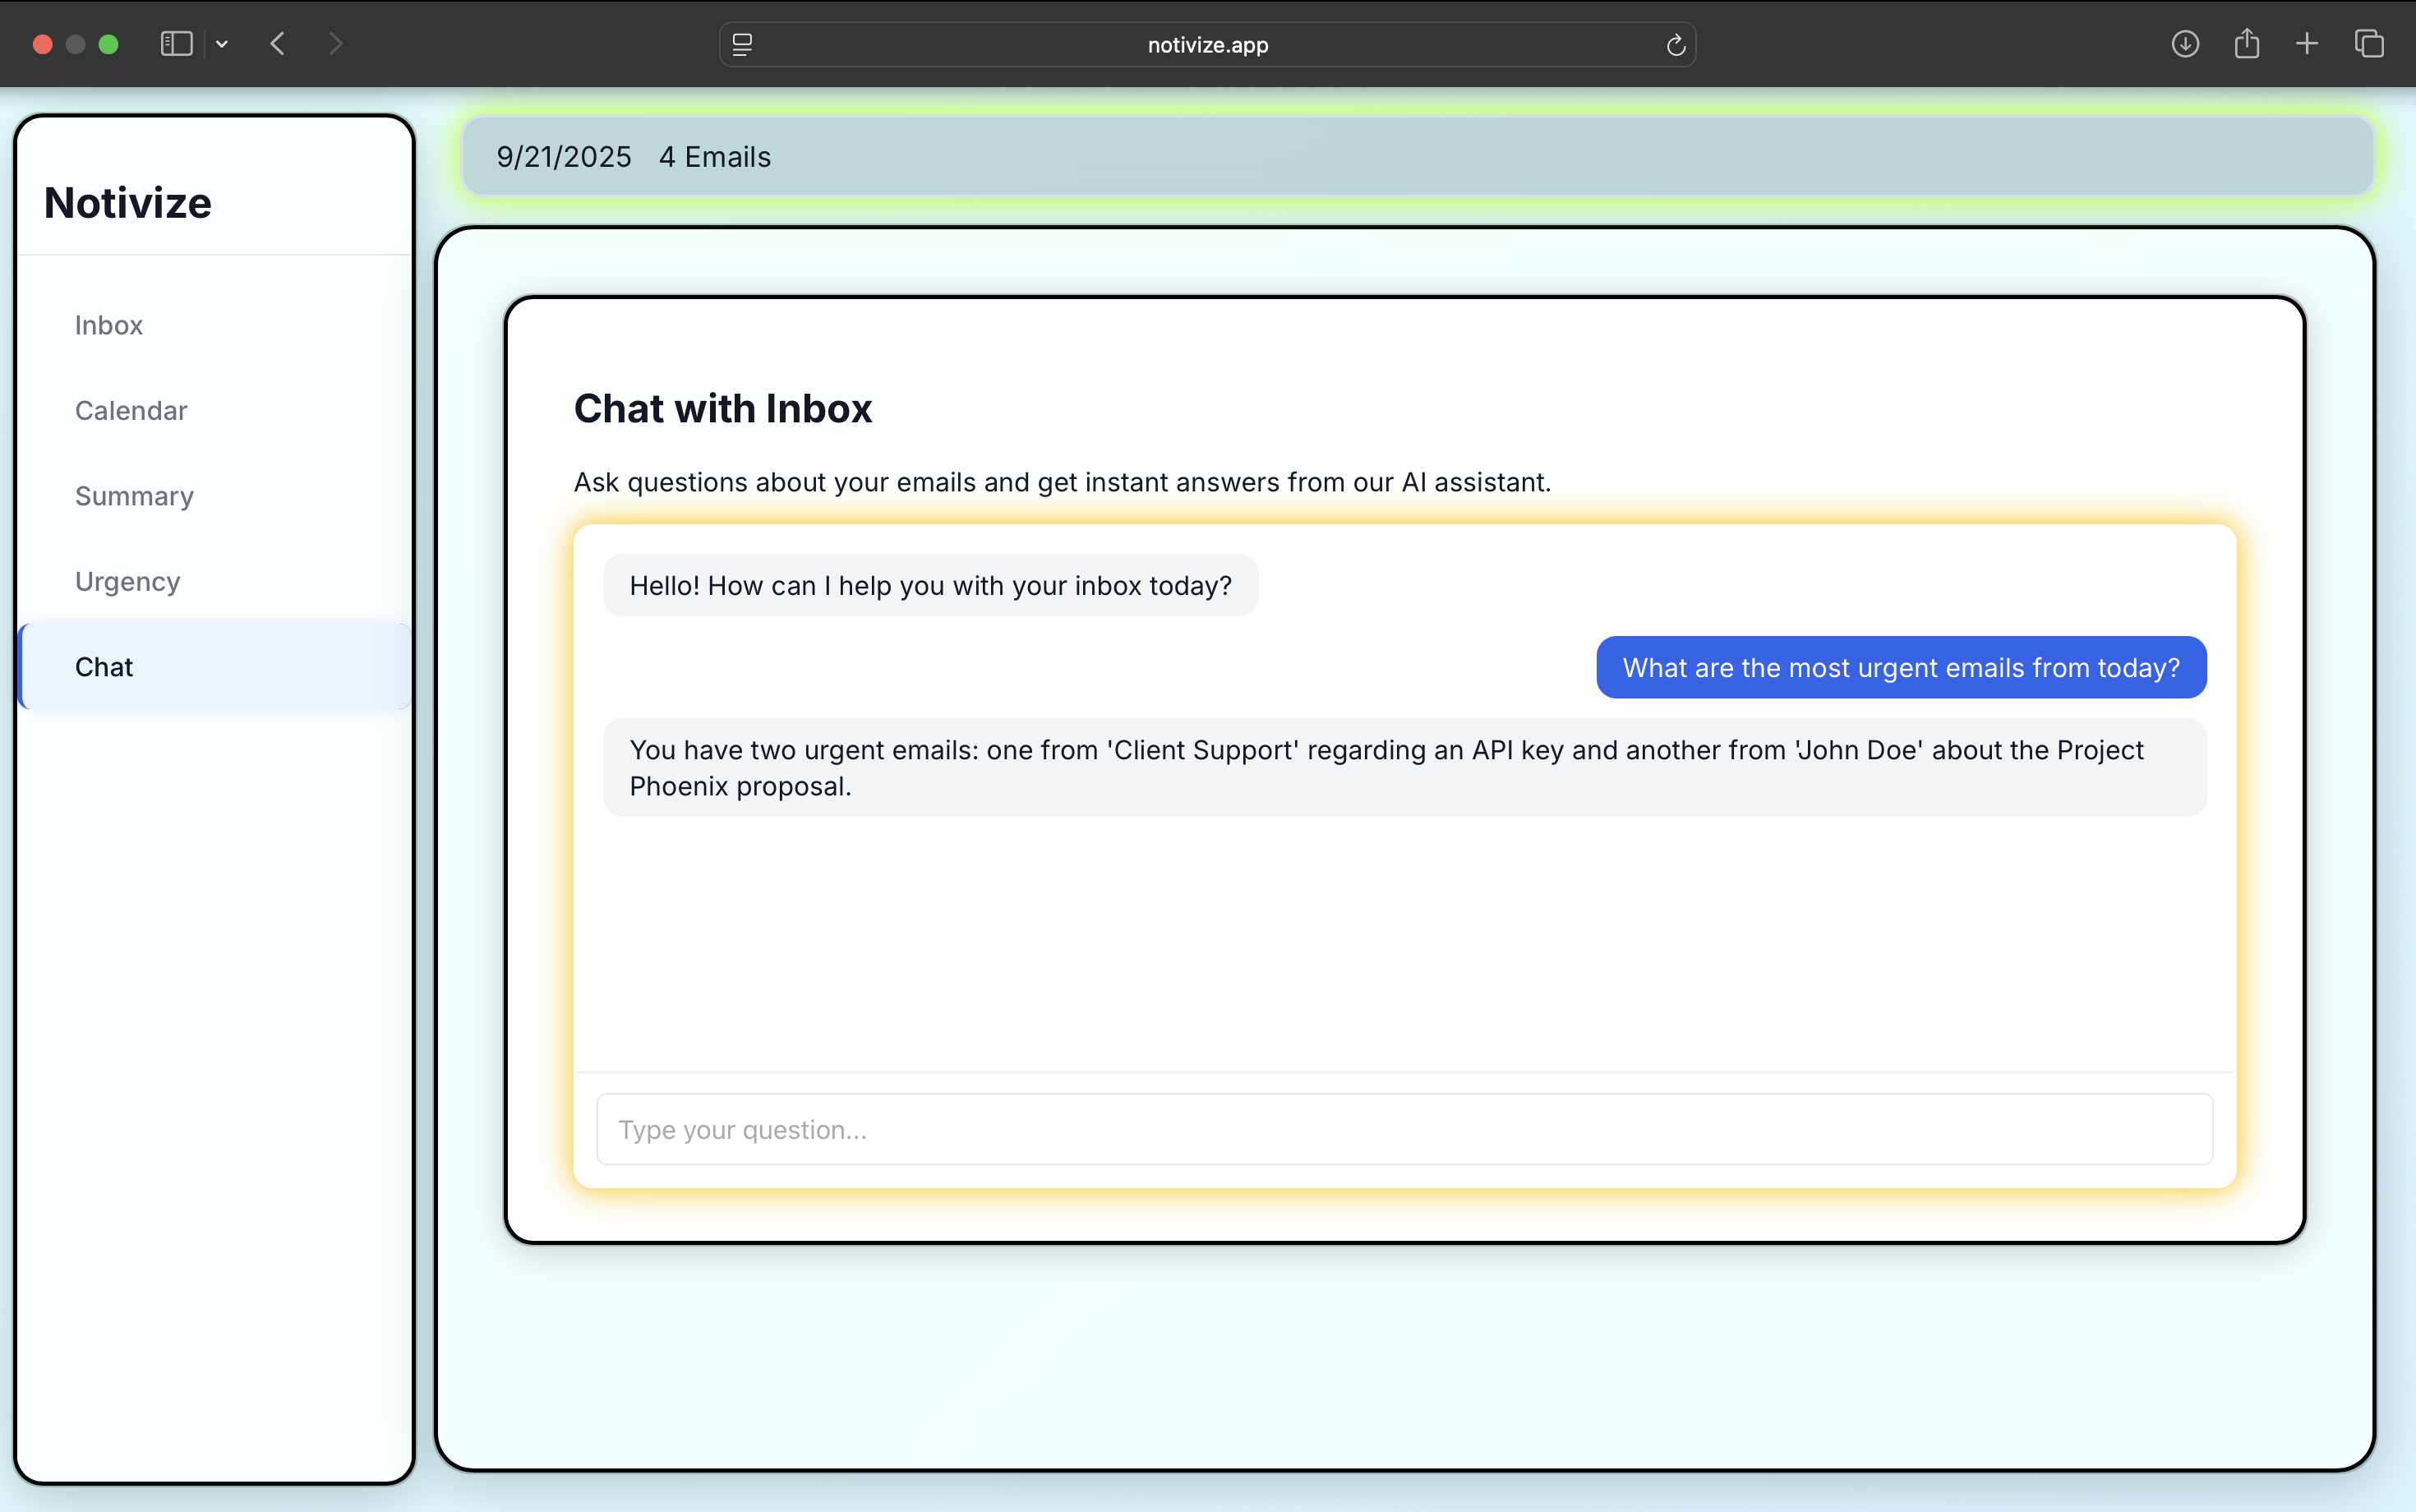2416x1512 pixels.
Task: Switch to the Calendar view
Action: [131, 411]
